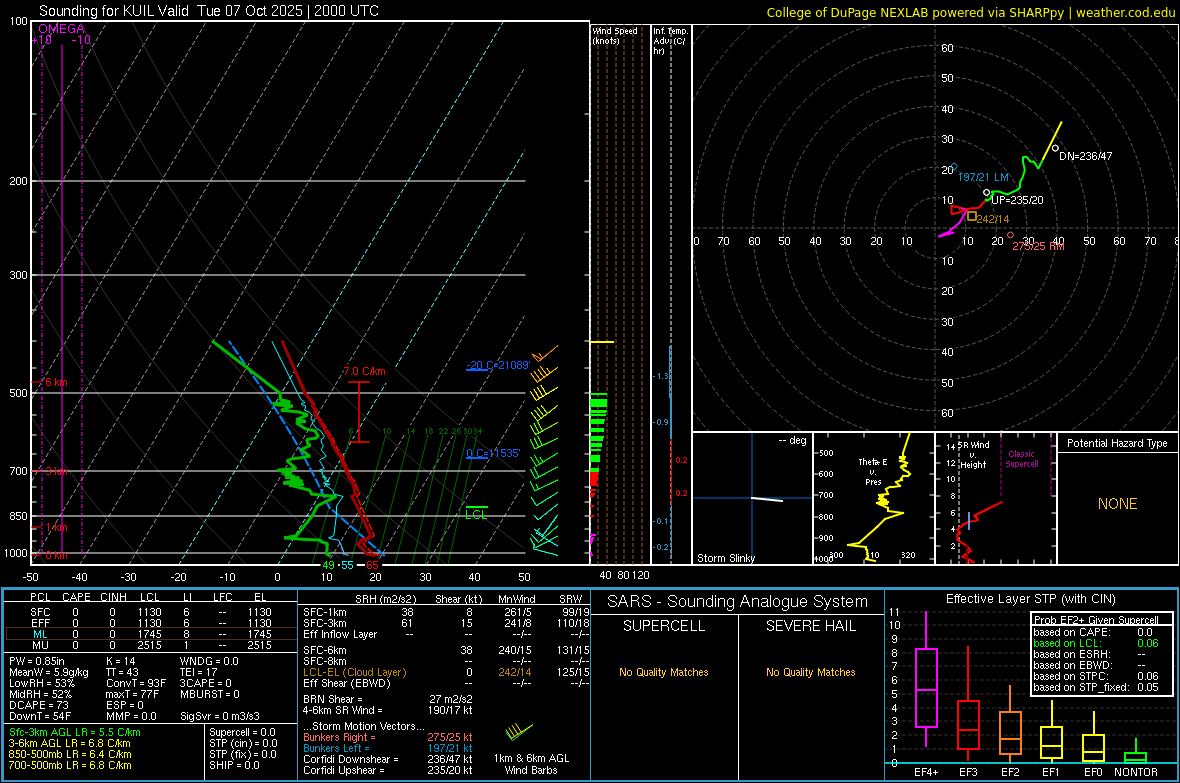This screenshot has height=783, width=1180.
Task: Select the SFC-6km kinematics row
Action: coord(446,650)
